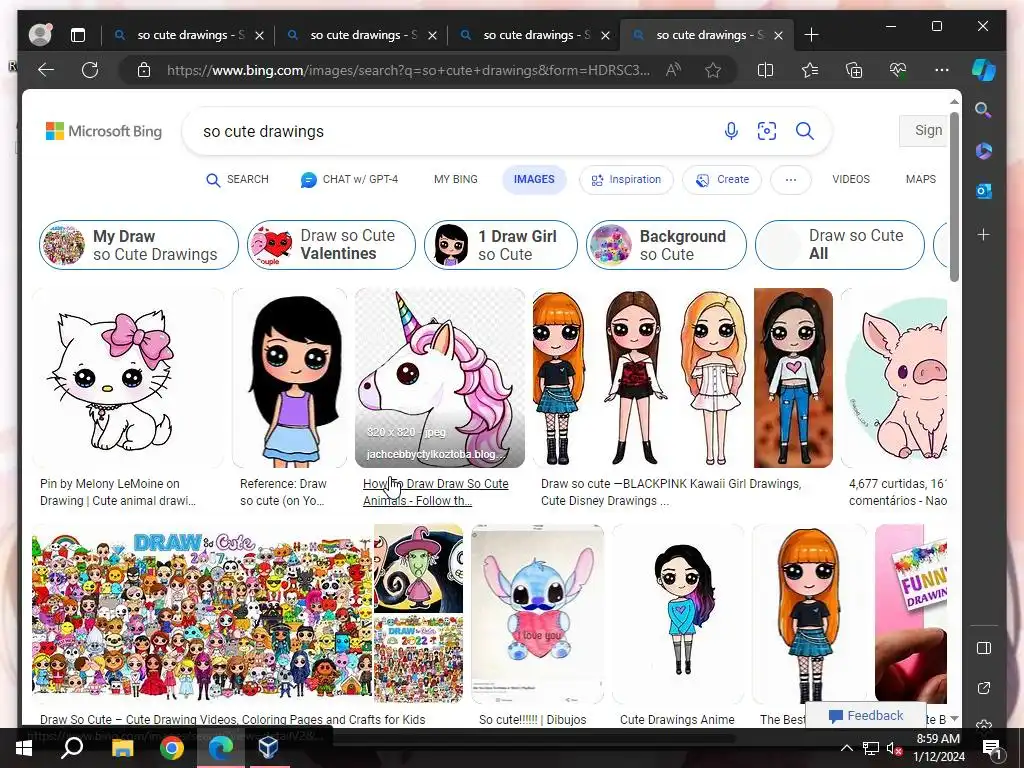1024x768 pixels.
Task: Open the Stitch holding heart image
Action: 537,614
